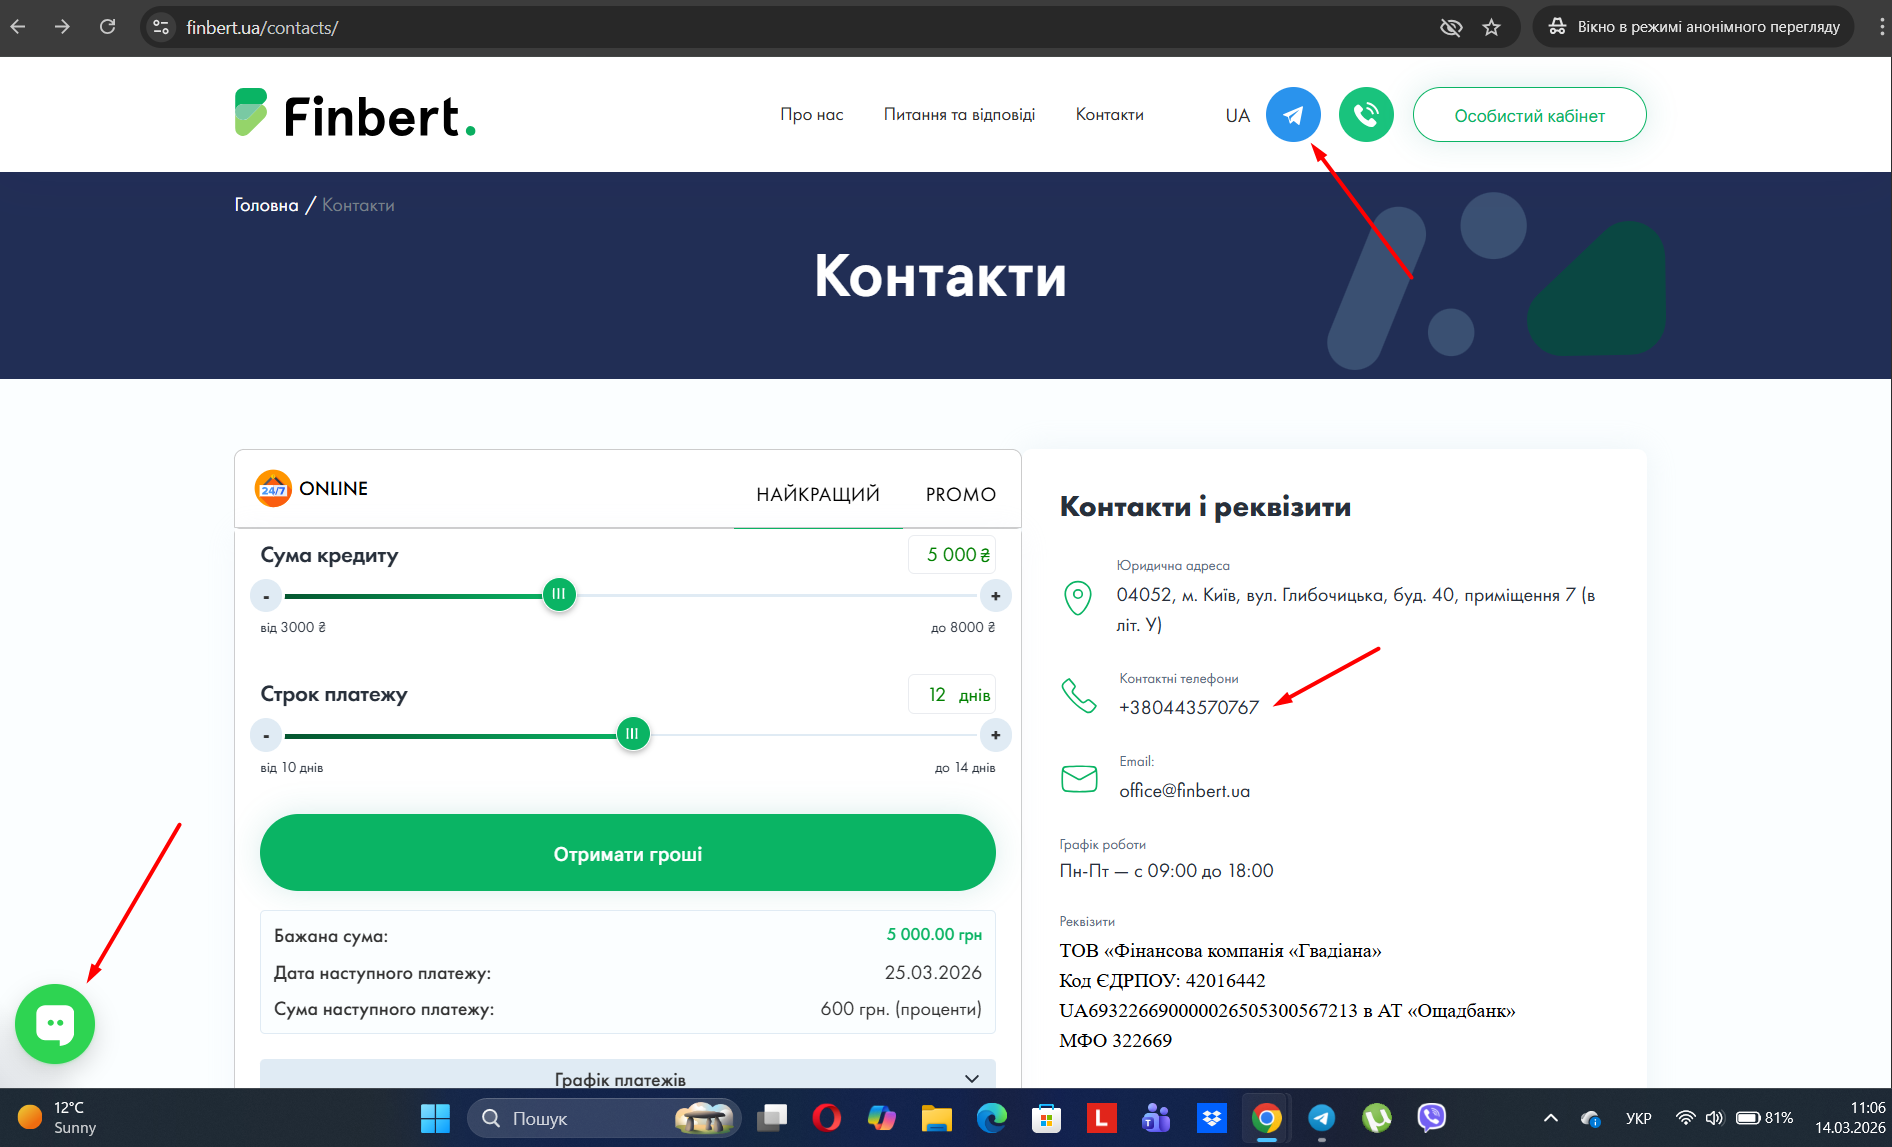1892x1147 pixels.
Task: Open the Task View taskbar icon
Action: click(771, 1118)
